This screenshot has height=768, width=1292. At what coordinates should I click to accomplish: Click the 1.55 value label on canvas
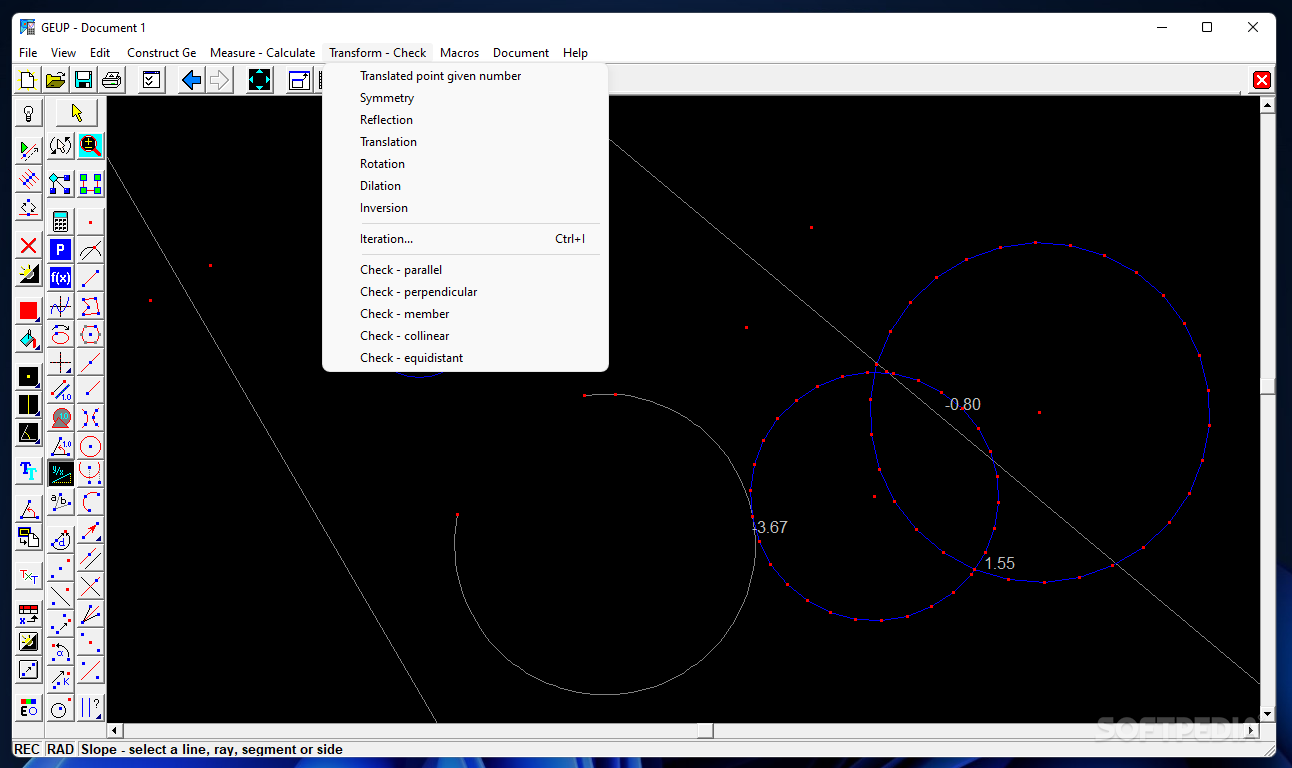[999, 564]
